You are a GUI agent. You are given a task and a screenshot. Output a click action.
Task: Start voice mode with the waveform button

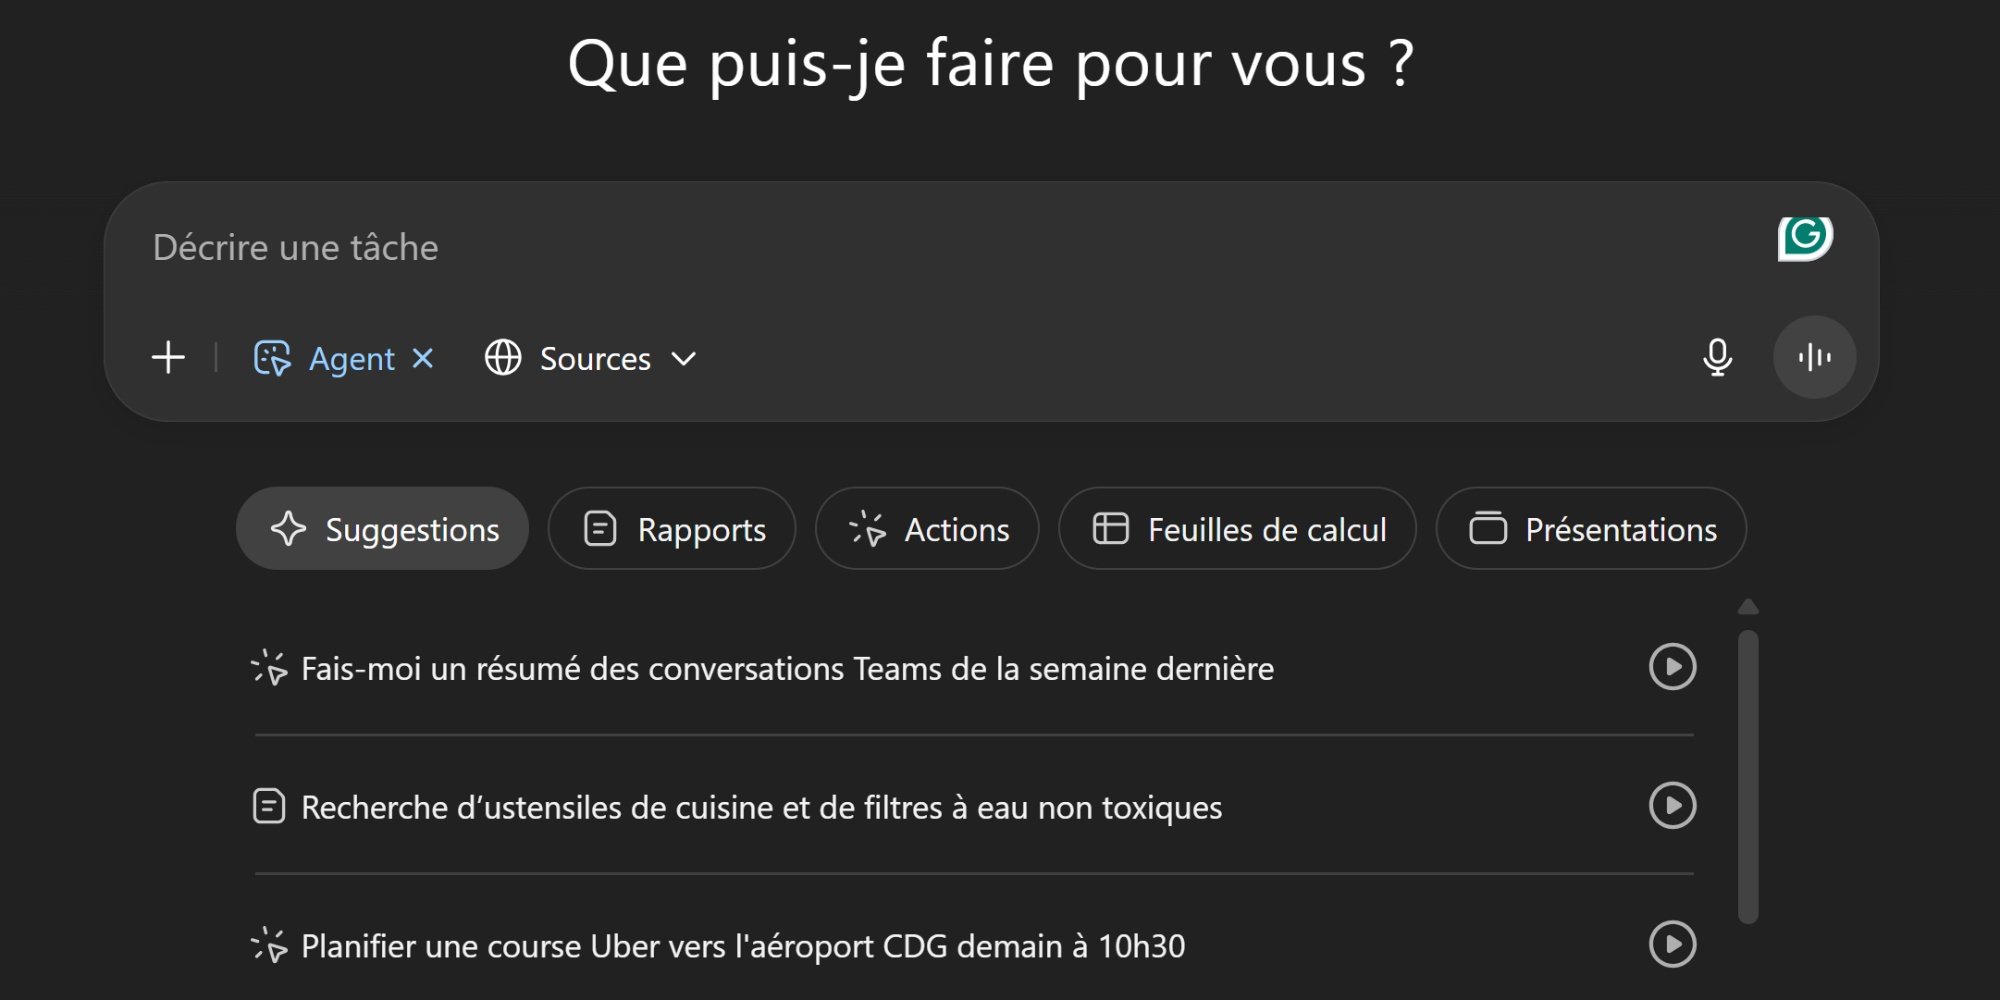point(1814,357)
